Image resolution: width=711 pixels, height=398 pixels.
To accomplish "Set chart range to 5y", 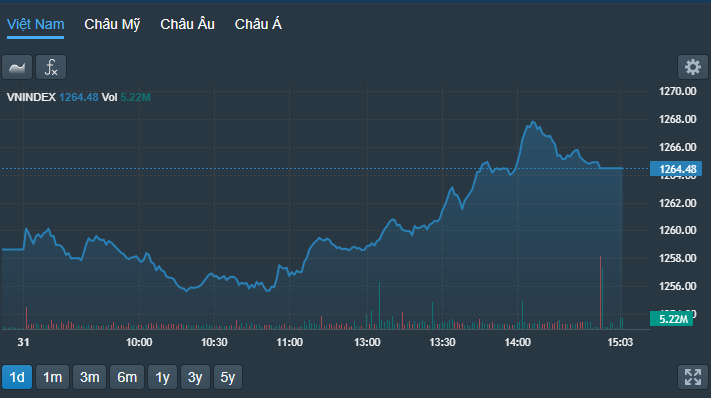I will tap(228, 377).
